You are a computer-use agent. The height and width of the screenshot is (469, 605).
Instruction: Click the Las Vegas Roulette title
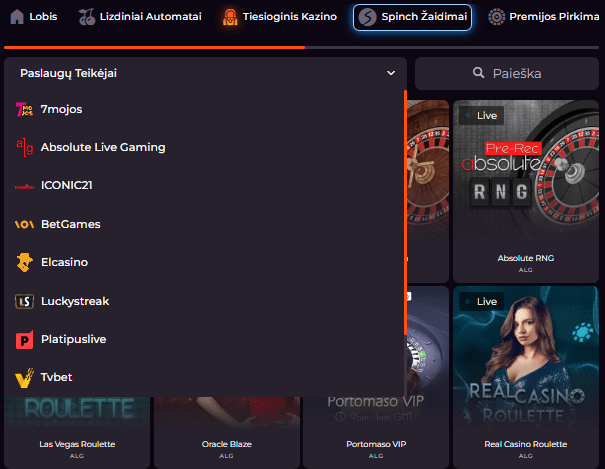[x=77, y=444]
